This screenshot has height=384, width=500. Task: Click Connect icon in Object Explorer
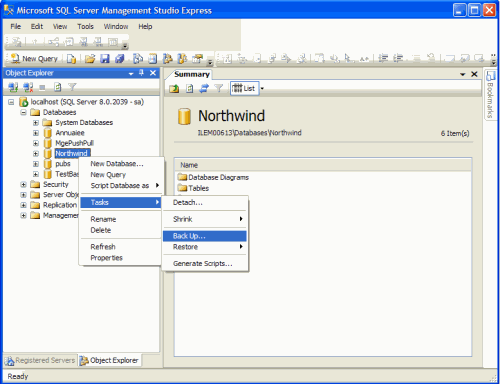click(13, 87)
